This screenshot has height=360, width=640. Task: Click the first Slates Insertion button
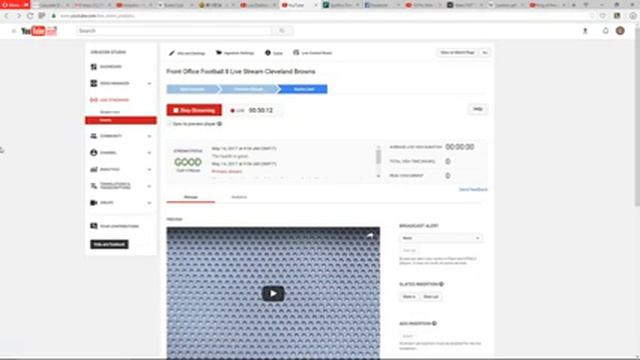pos(409,297)
